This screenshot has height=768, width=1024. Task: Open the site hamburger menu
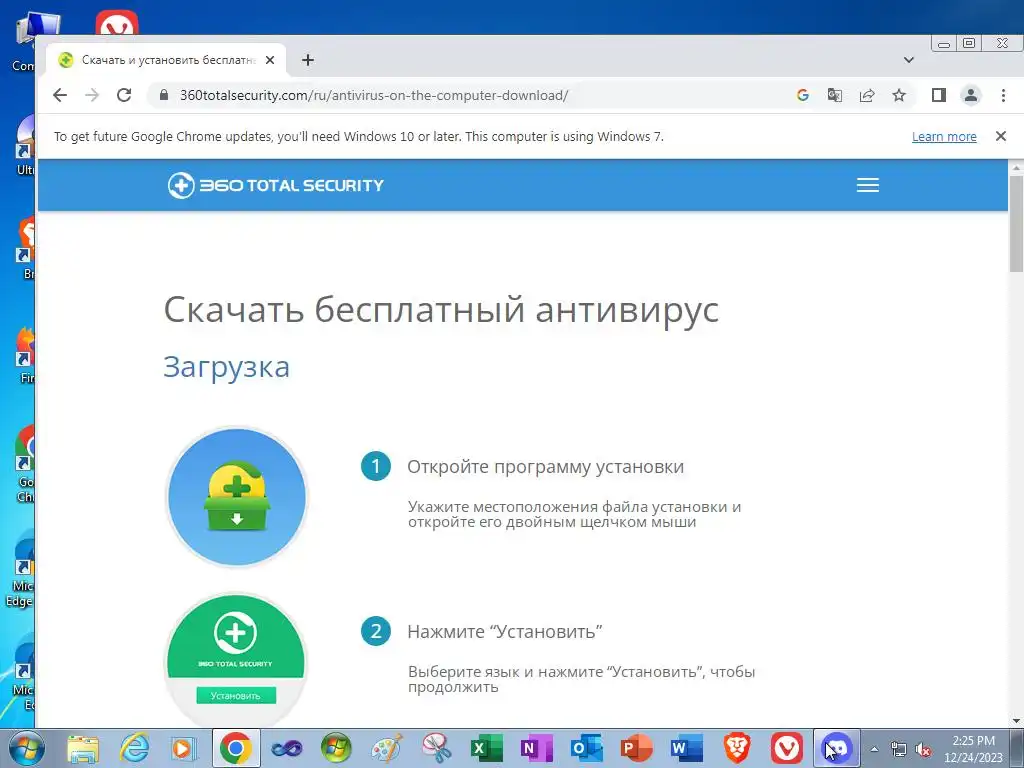point(868,185)
